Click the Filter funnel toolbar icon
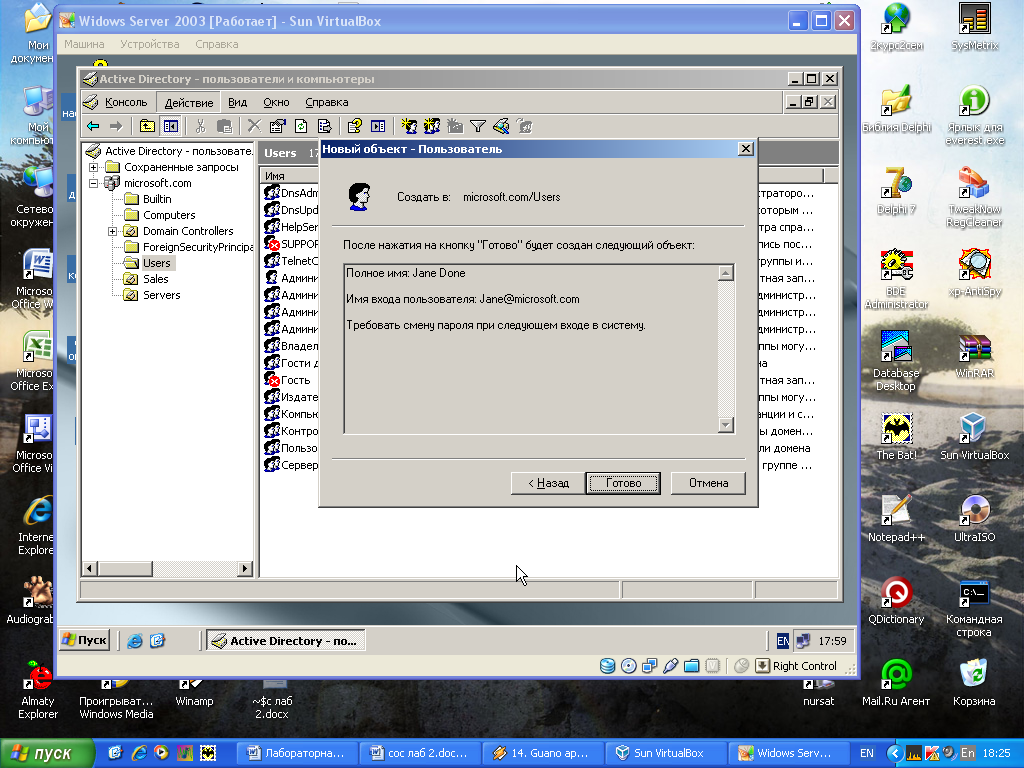 click(478, 127)
